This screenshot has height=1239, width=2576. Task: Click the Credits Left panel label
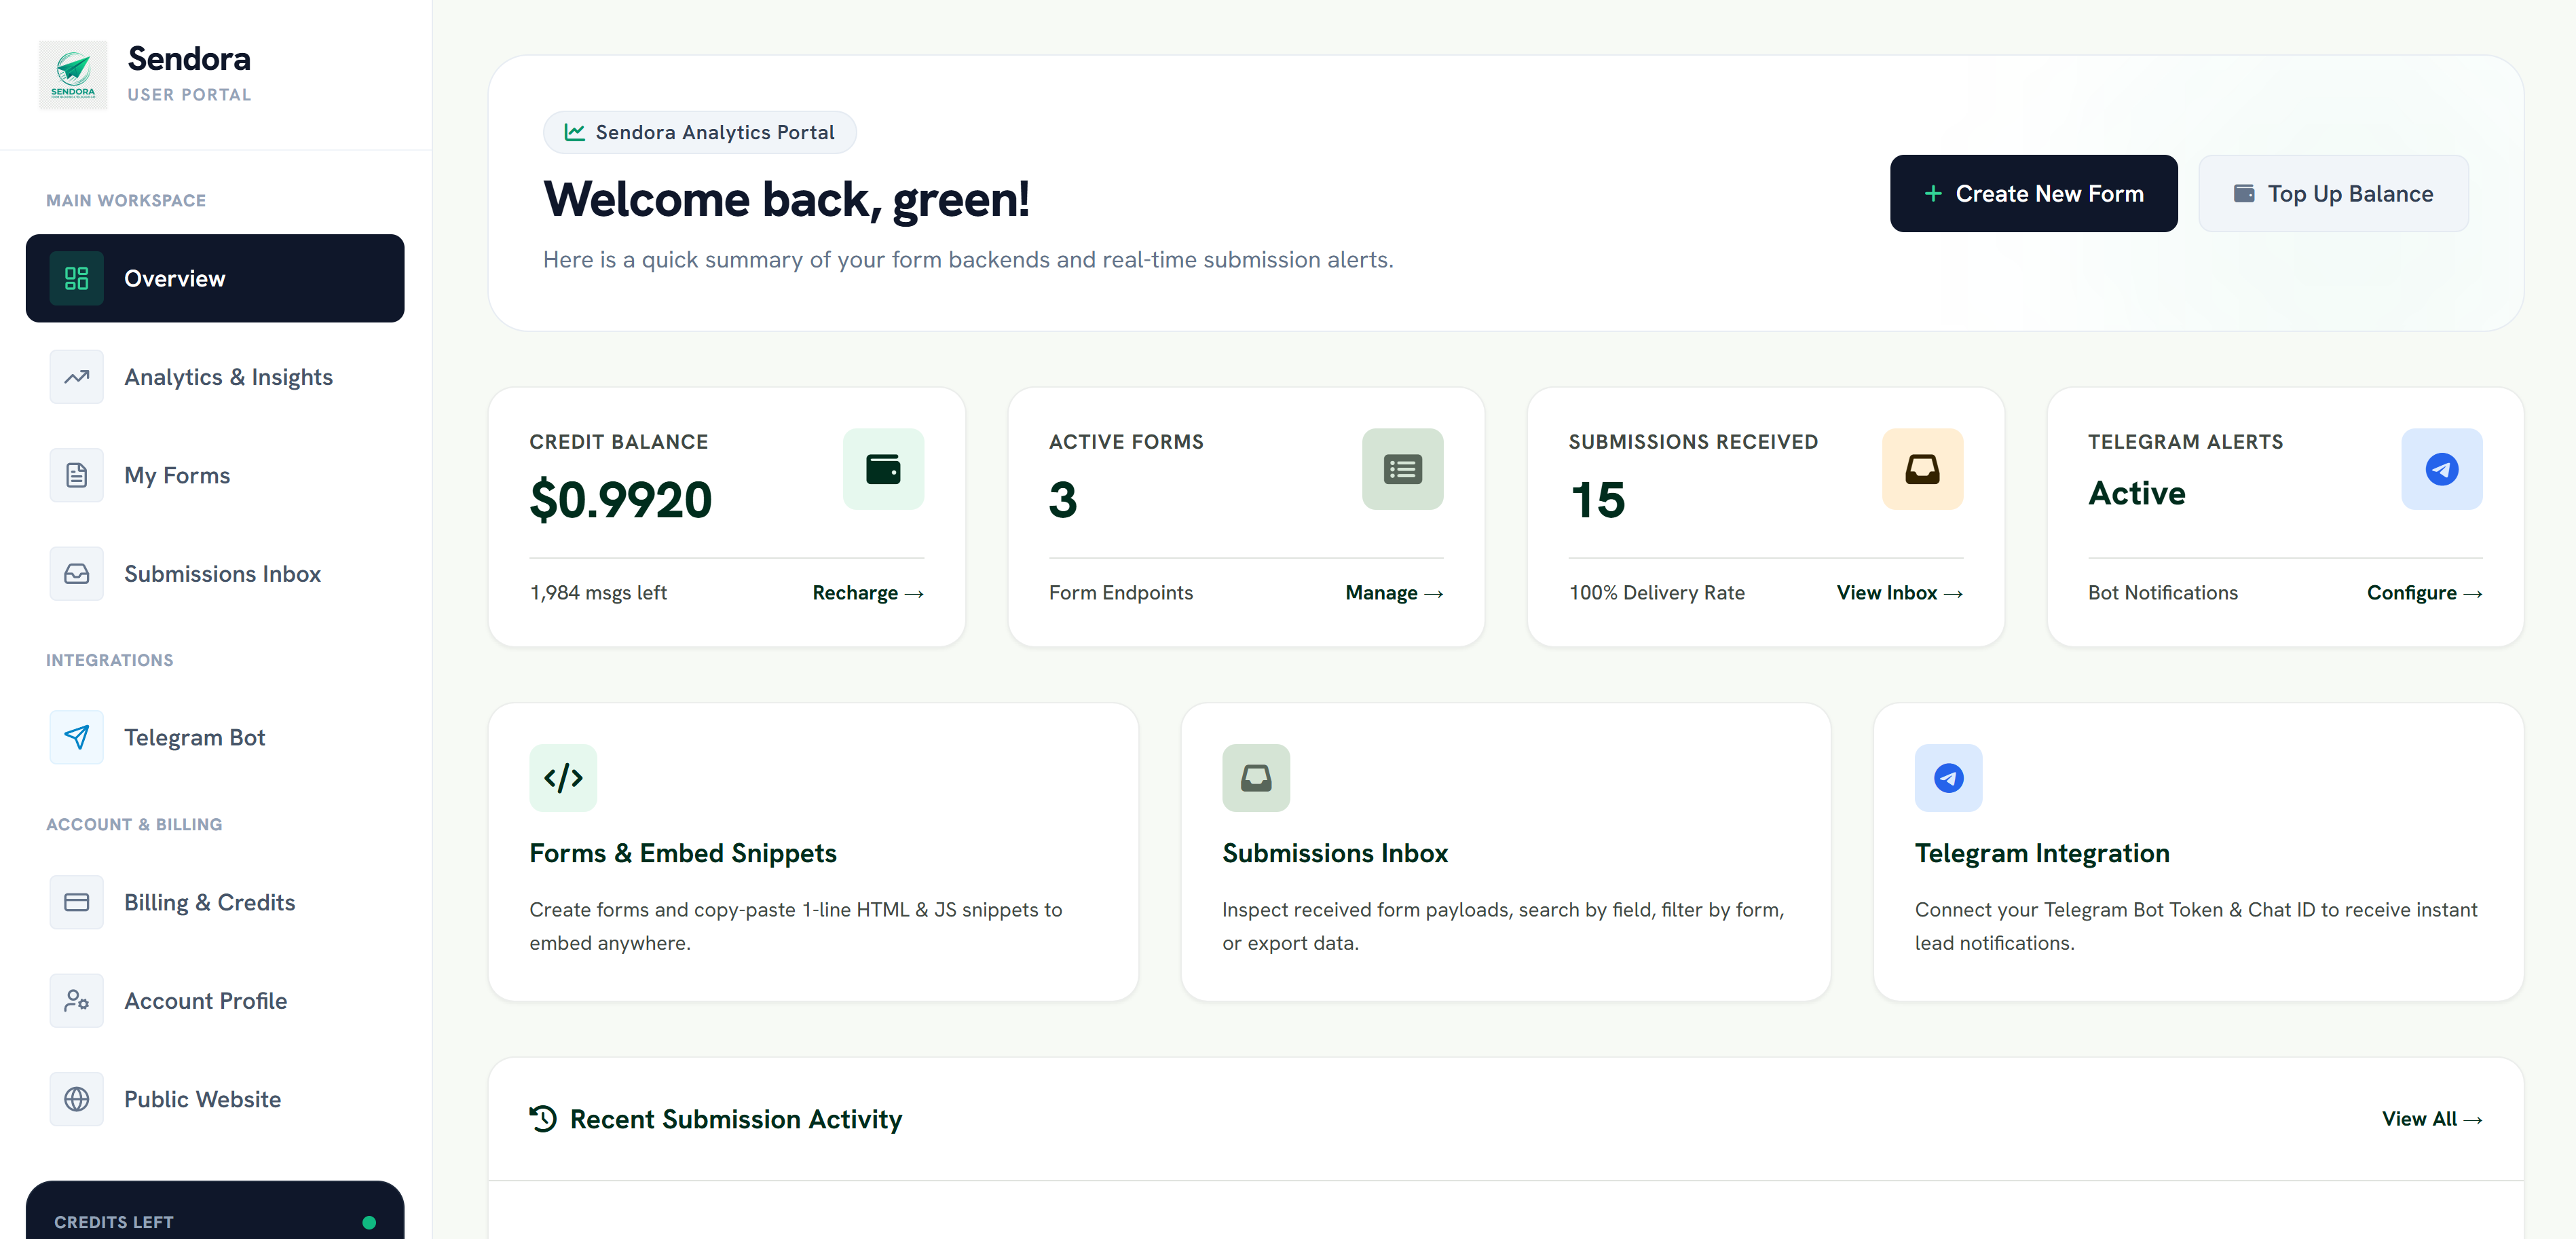click(x=114, y=1222)
